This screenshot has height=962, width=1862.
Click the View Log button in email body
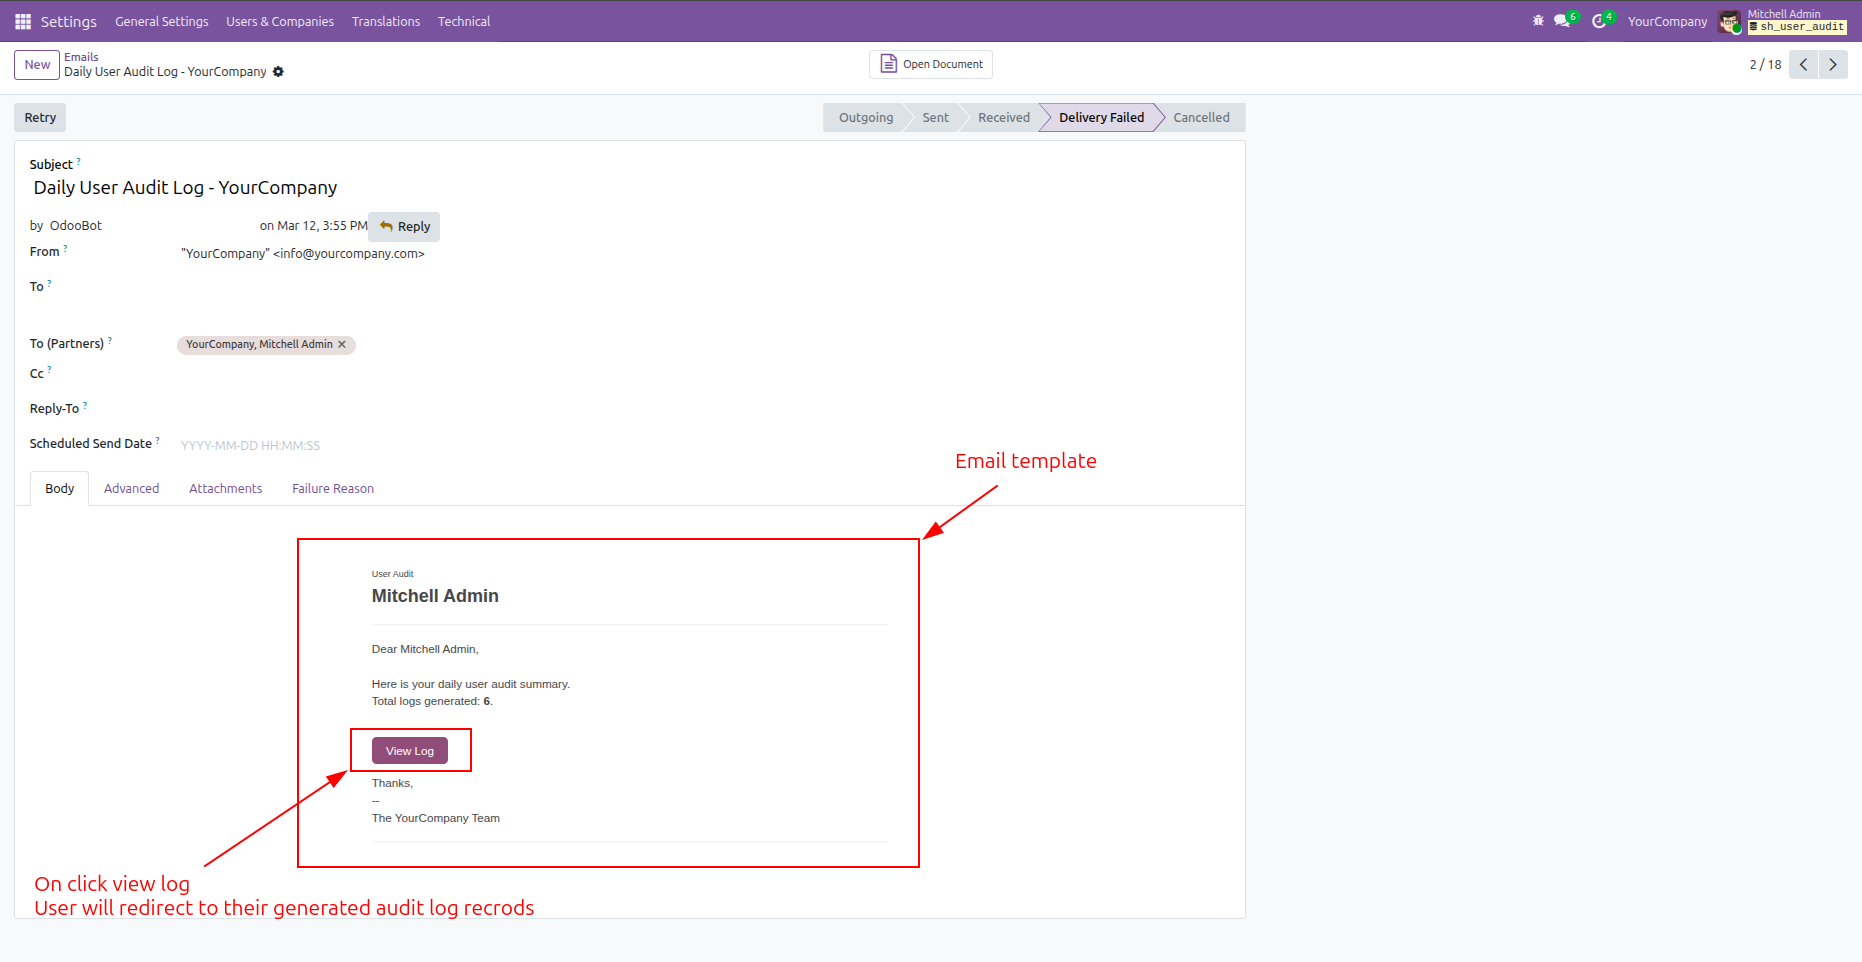[410, 751]
